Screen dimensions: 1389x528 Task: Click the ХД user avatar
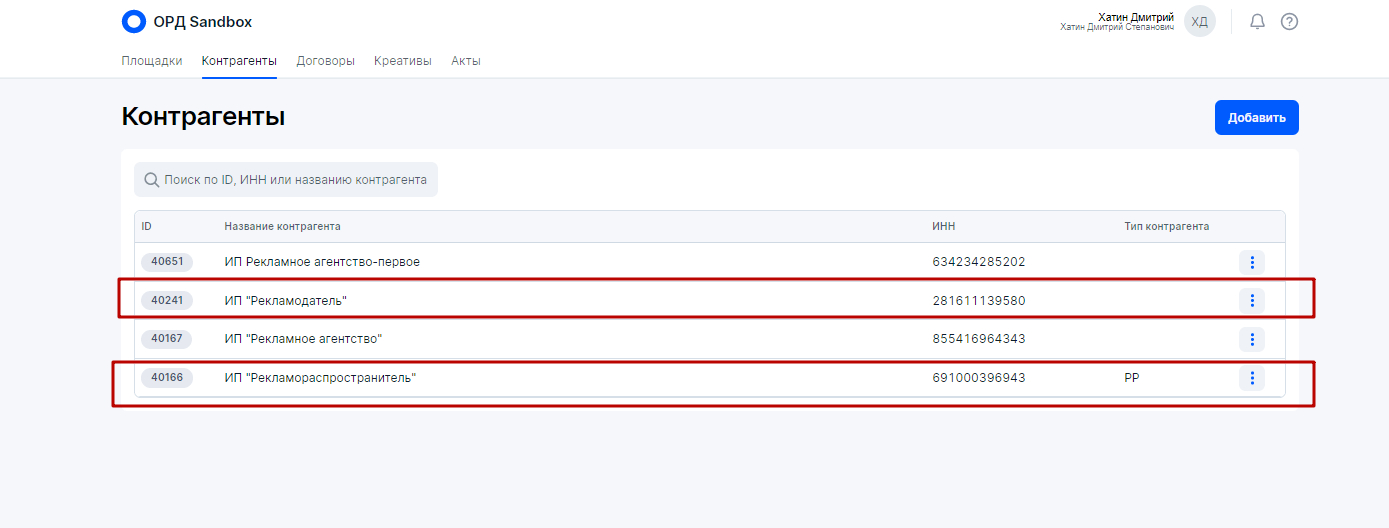tap(1199, 22)
